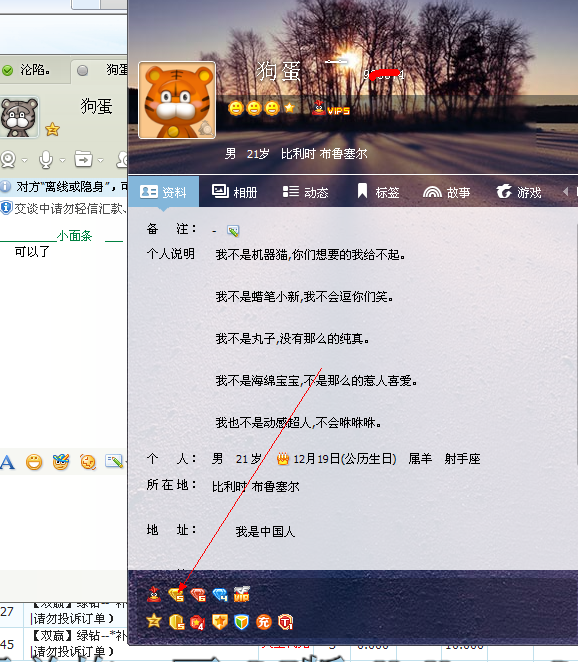Screen dimensions: 578x662
Task: Click the 对方"离线或隐身" notice bar
Action: tap(63, 186)
